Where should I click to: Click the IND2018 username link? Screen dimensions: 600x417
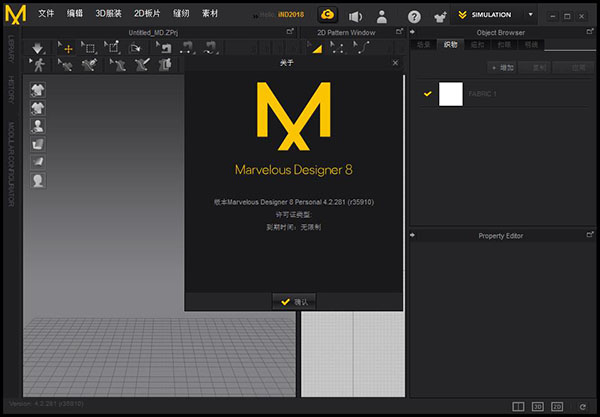[x=291, y=15]
